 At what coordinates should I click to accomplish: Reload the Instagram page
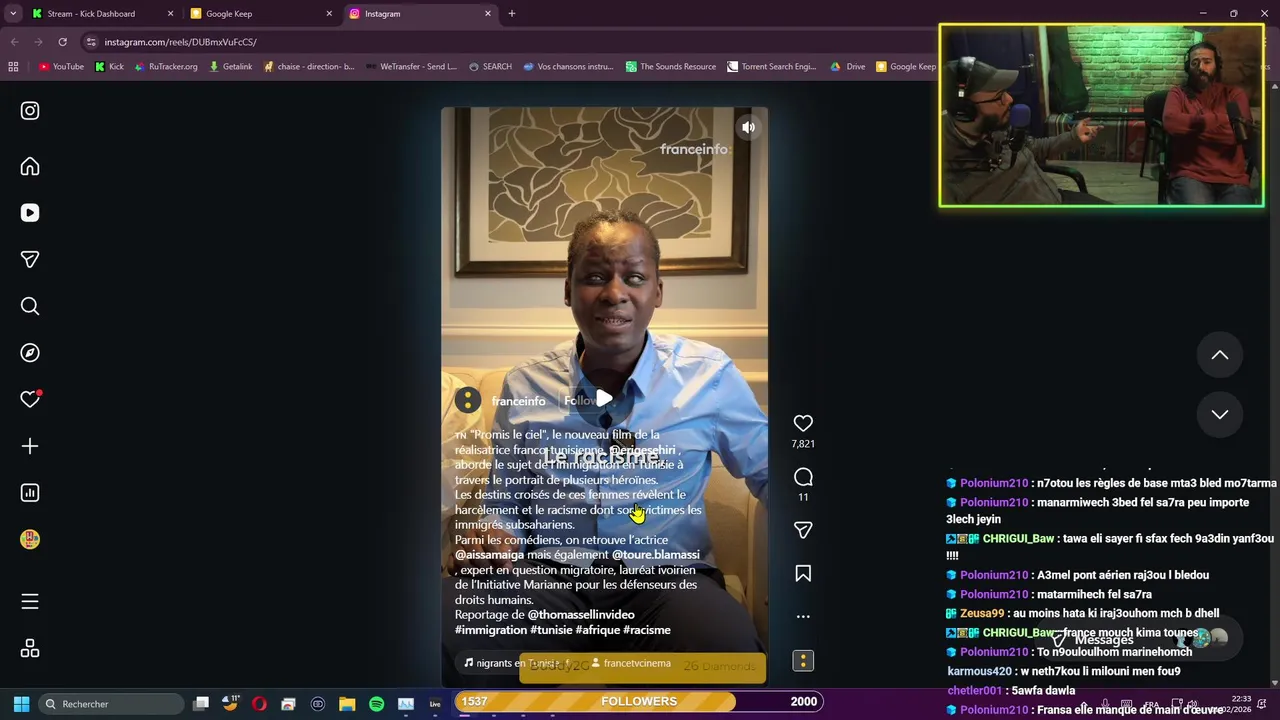click(62, 42)
